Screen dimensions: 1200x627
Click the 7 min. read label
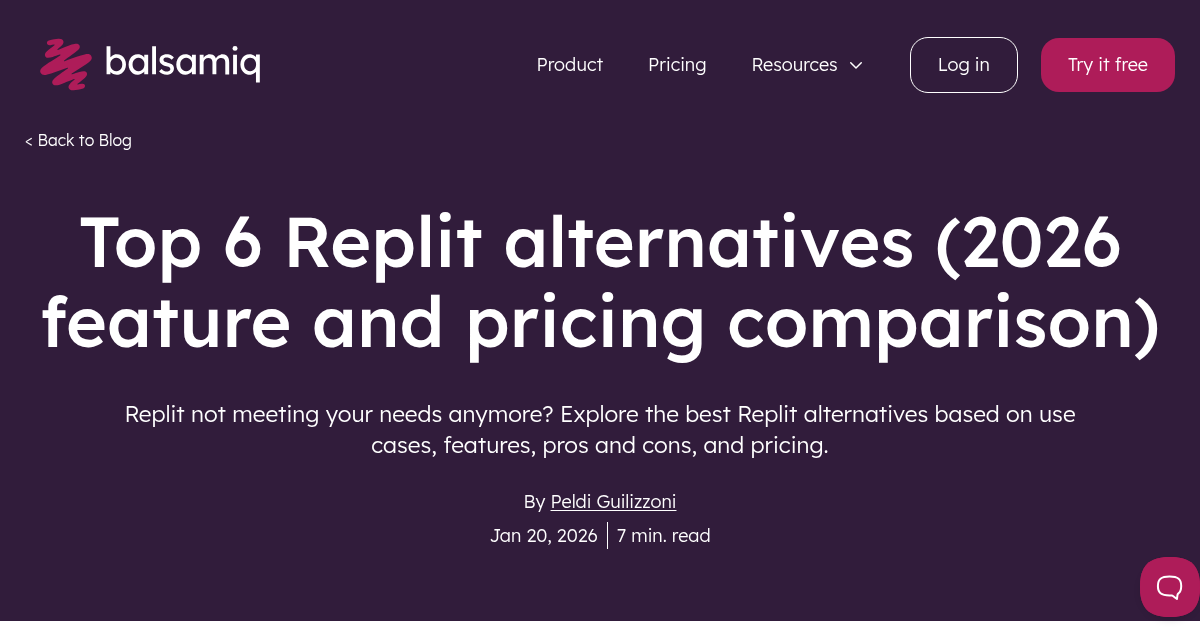pyautogui.click(x=663, y=536)
